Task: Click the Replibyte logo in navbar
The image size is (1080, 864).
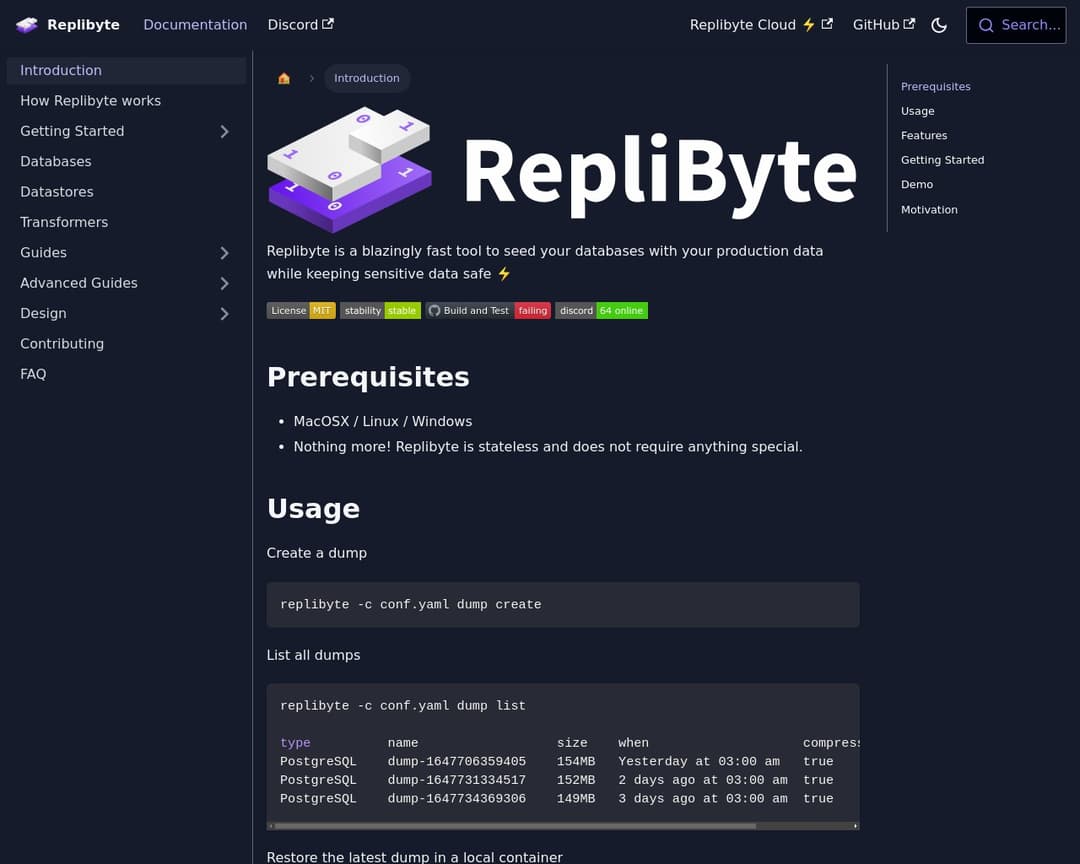Action: pyautogui.click(x=67, y=25)
